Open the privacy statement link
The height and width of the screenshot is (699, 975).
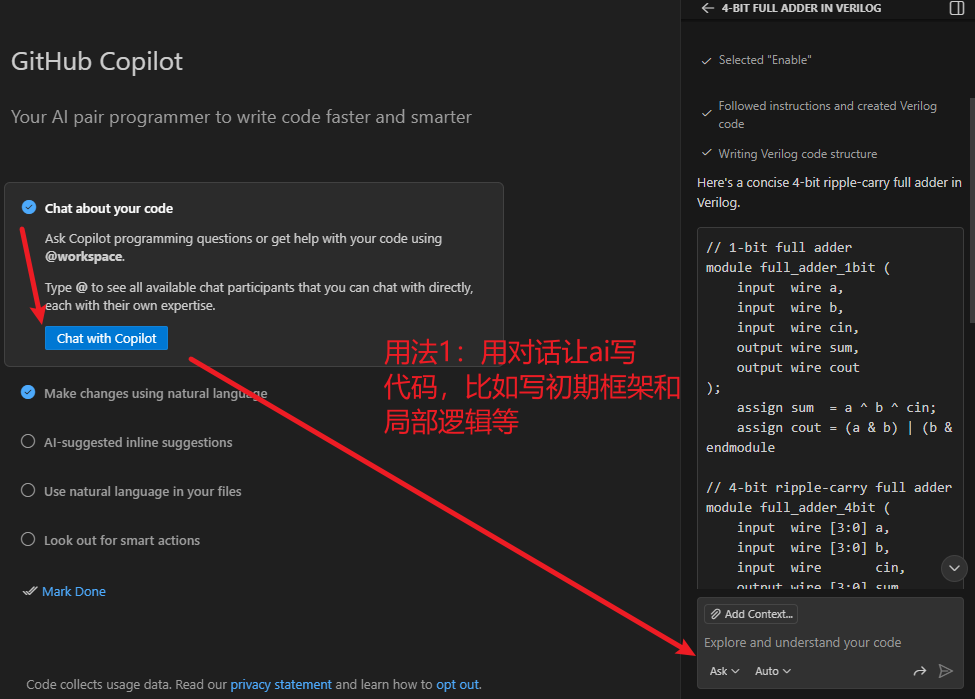tap(281, 685)
